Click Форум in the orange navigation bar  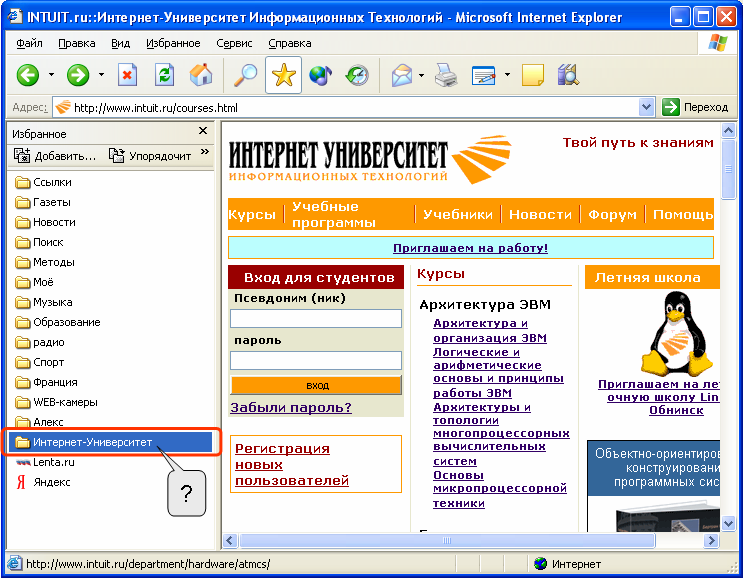click(x=612, y=215)
